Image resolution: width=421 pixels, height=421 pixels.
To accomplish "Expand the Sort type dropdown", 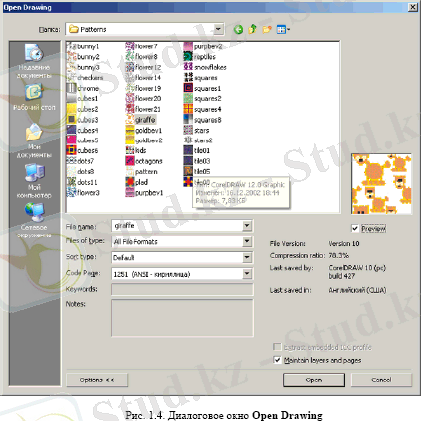I will pos(247,257).
